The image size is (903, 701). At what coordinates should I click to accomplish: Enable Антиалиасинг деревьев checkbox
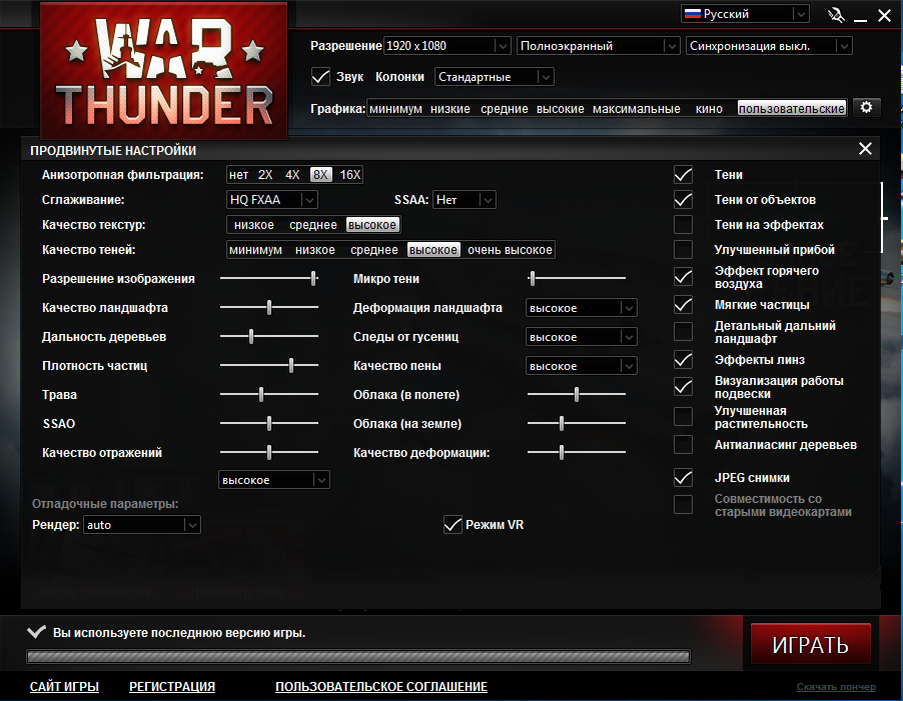point(683,445)
